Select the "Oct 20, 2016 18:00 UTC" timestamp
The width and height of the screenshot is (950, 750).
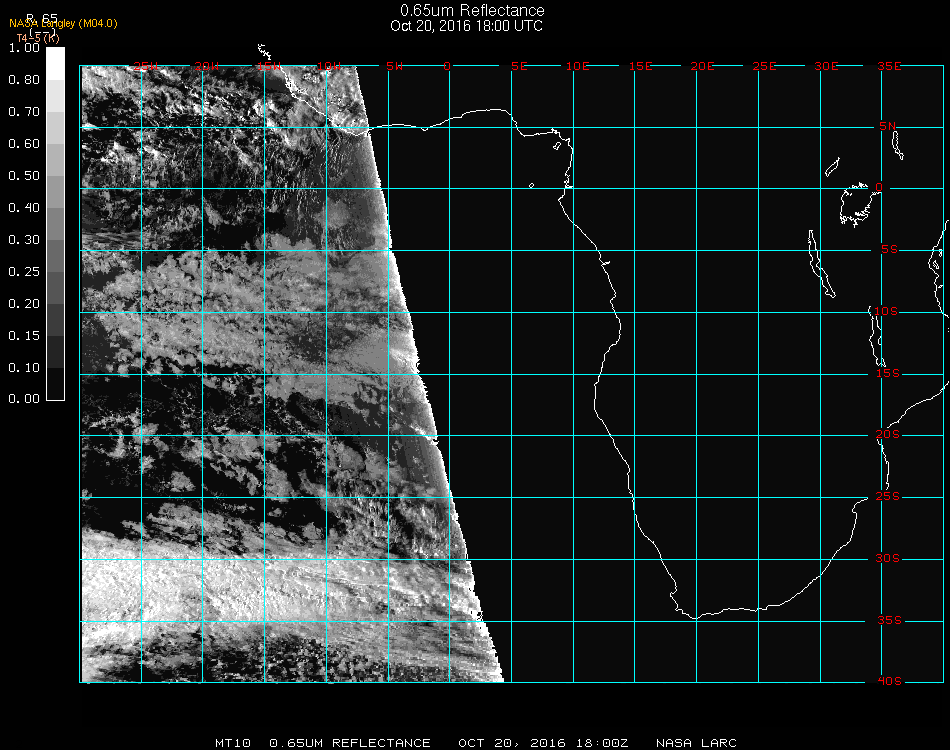pos(466,26)
